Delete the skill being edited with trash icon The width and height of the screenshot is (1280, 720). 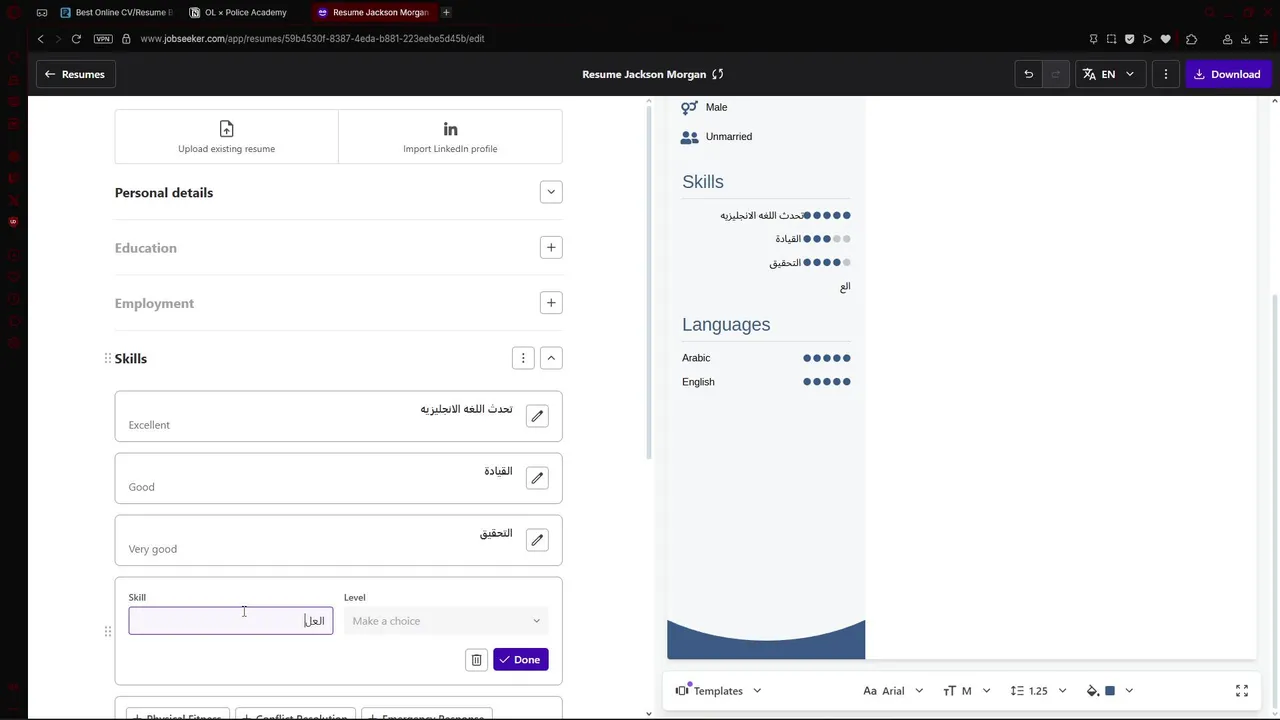point(476,660)
